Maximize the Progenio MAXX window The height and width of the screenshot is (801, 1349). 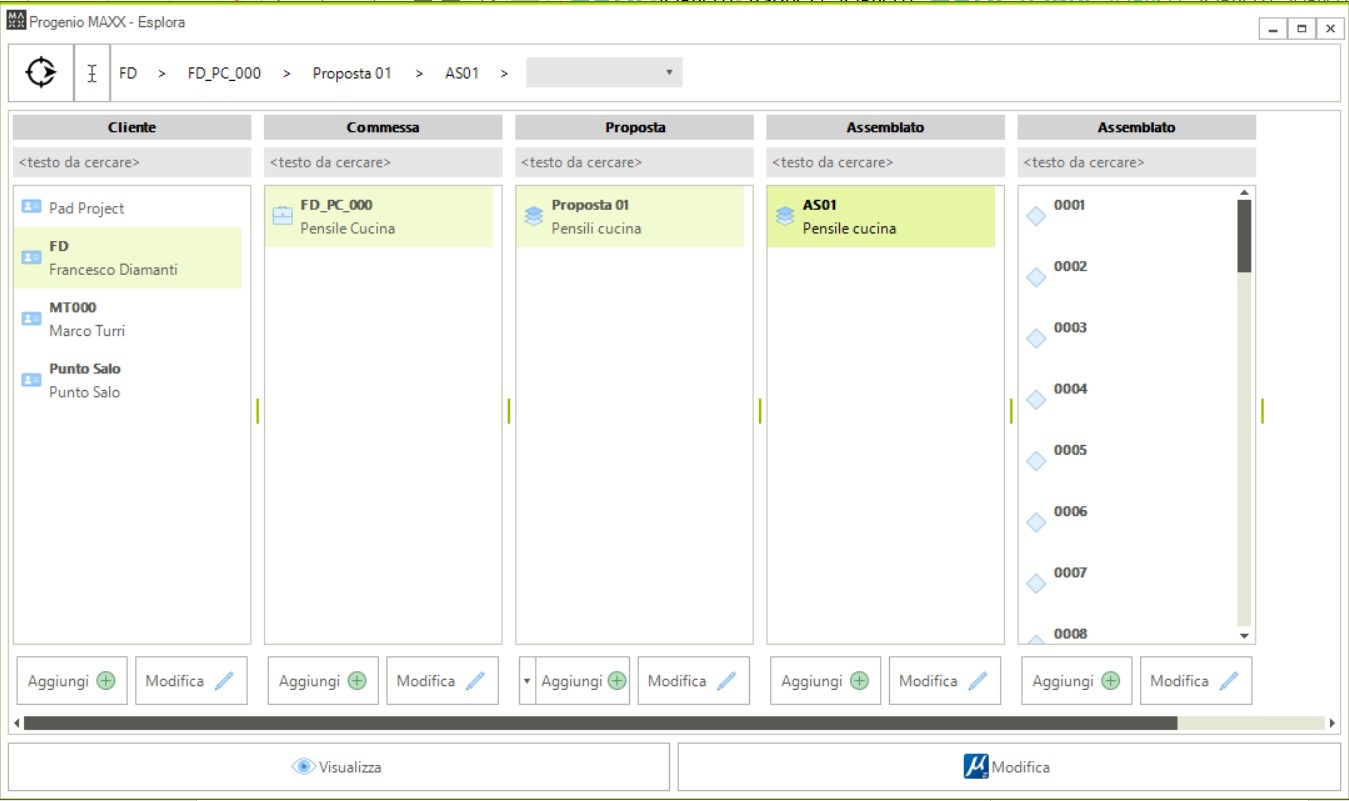(1301, 29)
